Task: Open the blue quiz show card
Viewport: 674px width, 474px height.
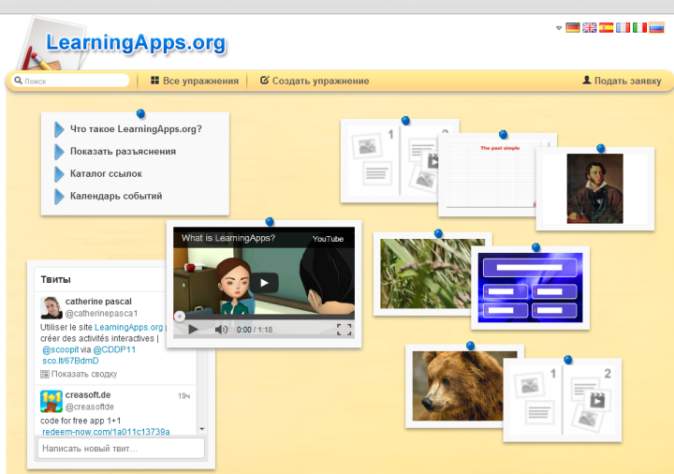Action: tap(530, 287)
